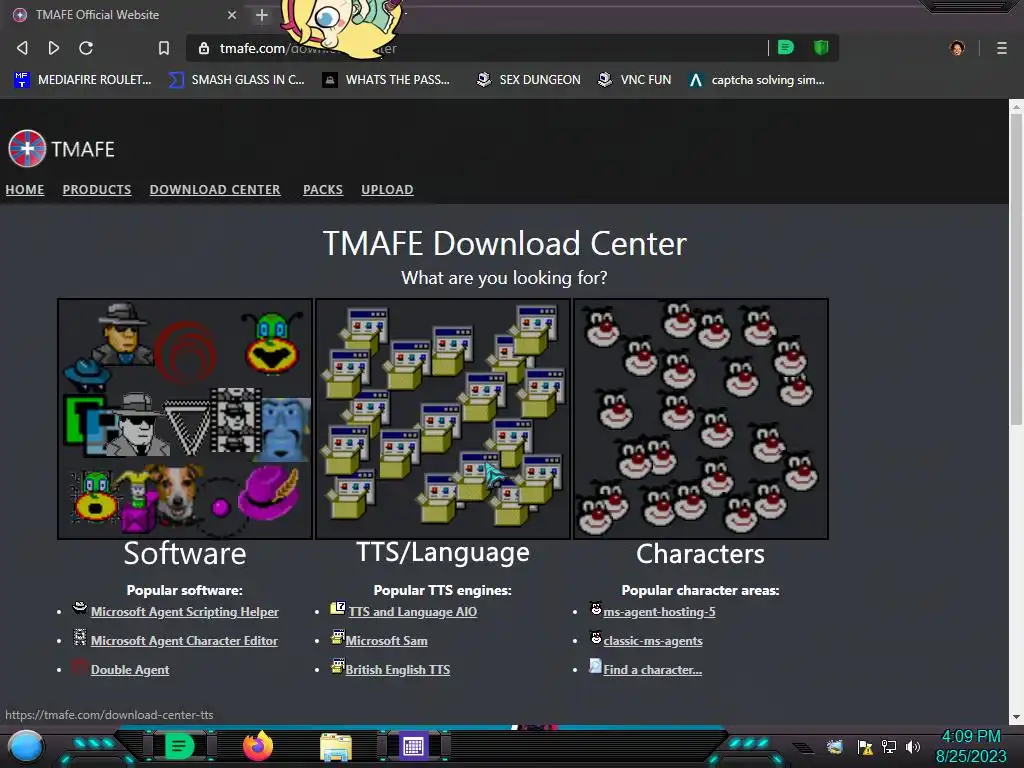Close the TMAFE Official Website tab

tap(232, 14)
